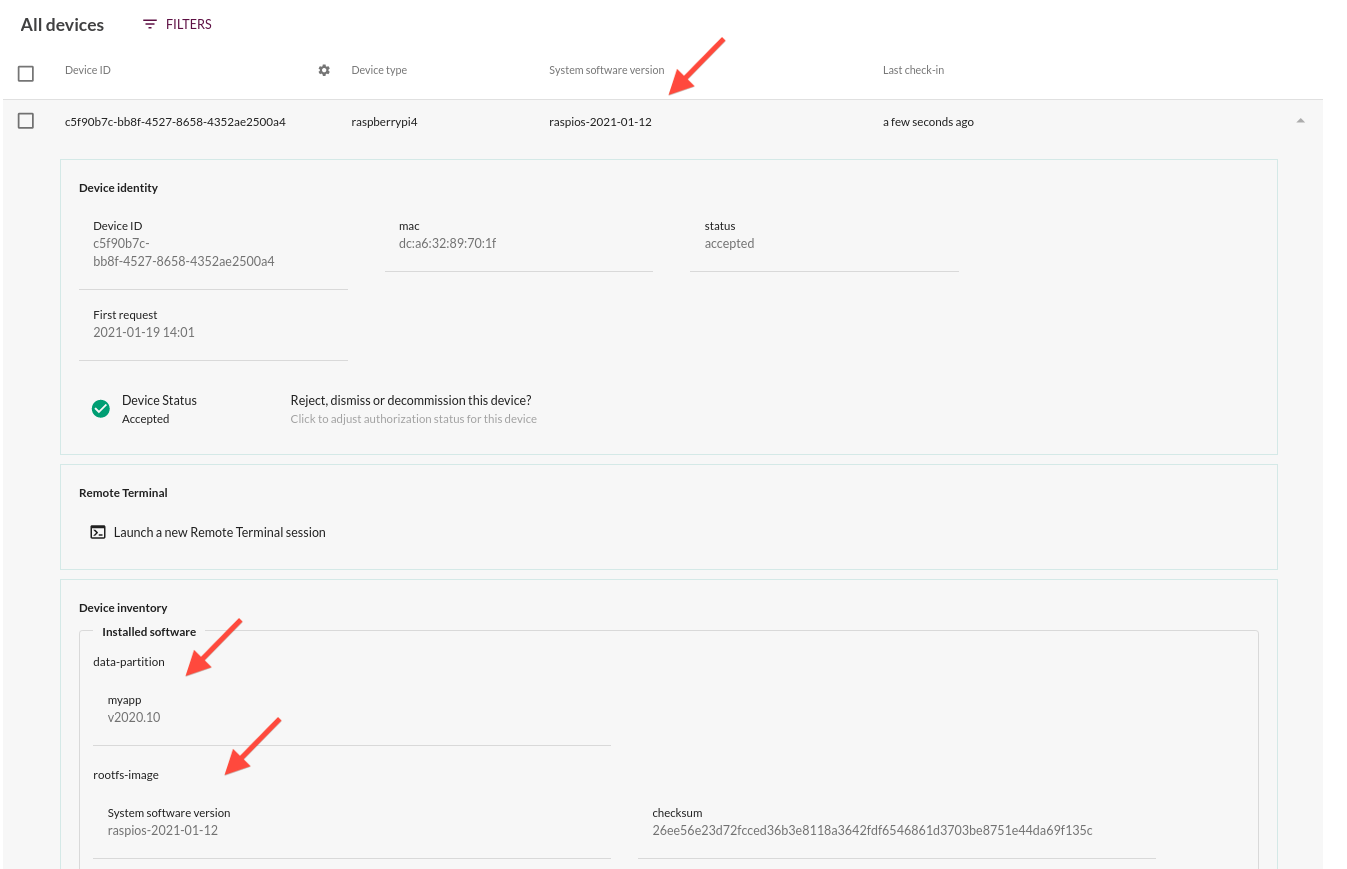The height and width of the screenshot is (869, 1347).
Task: Select device ID c5f90b7c-bb8f-4527-8658-4352ae2500a4 in the row
Action: tap(175, 122)
